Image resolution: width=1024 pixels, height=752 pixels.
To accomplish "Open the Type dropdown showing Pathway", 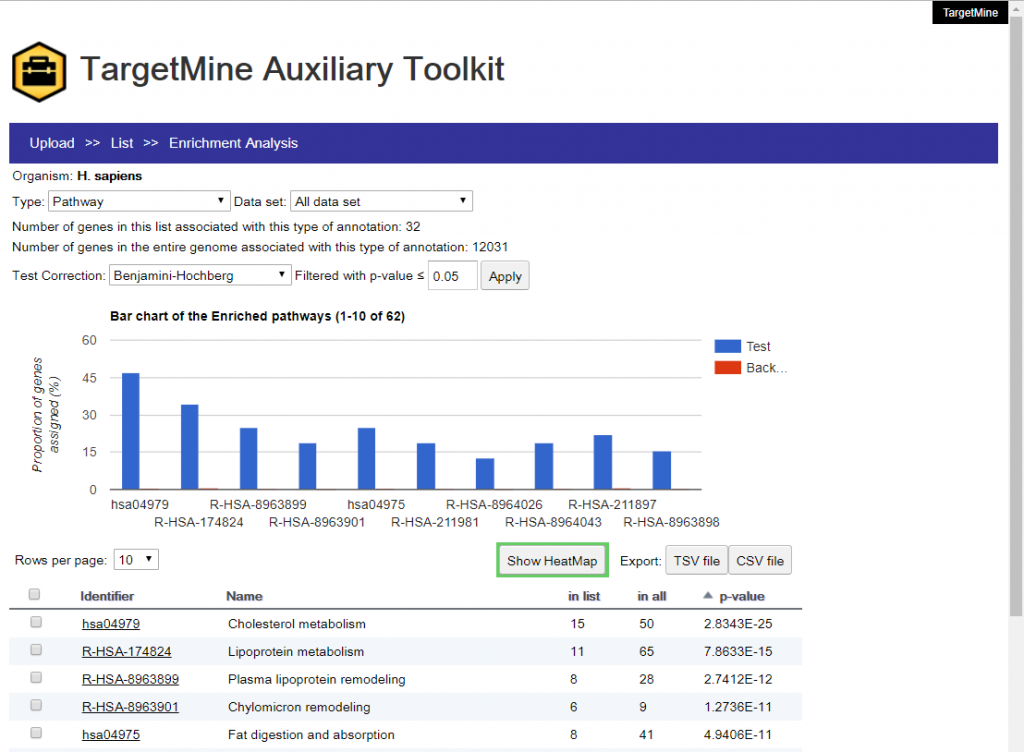I will (138, 200).
